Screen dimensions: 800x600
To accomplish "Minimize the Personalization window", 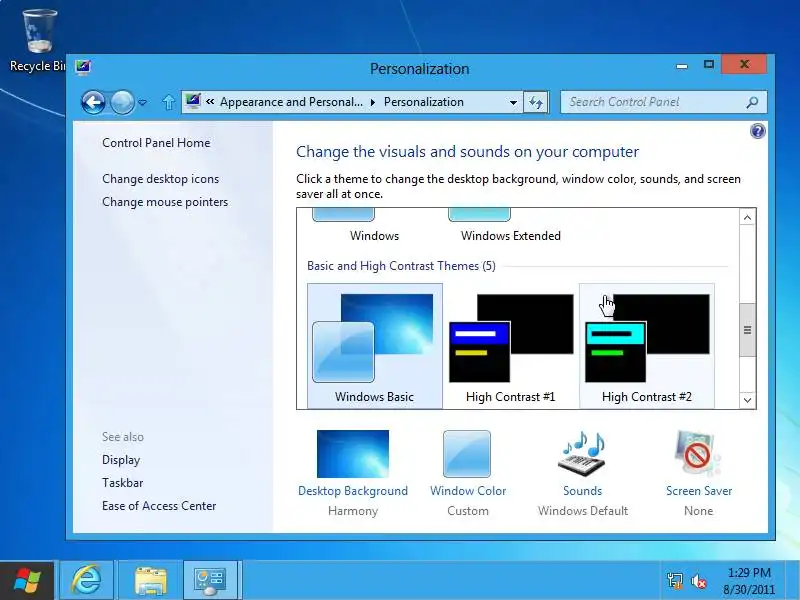I will coord(682,66).
